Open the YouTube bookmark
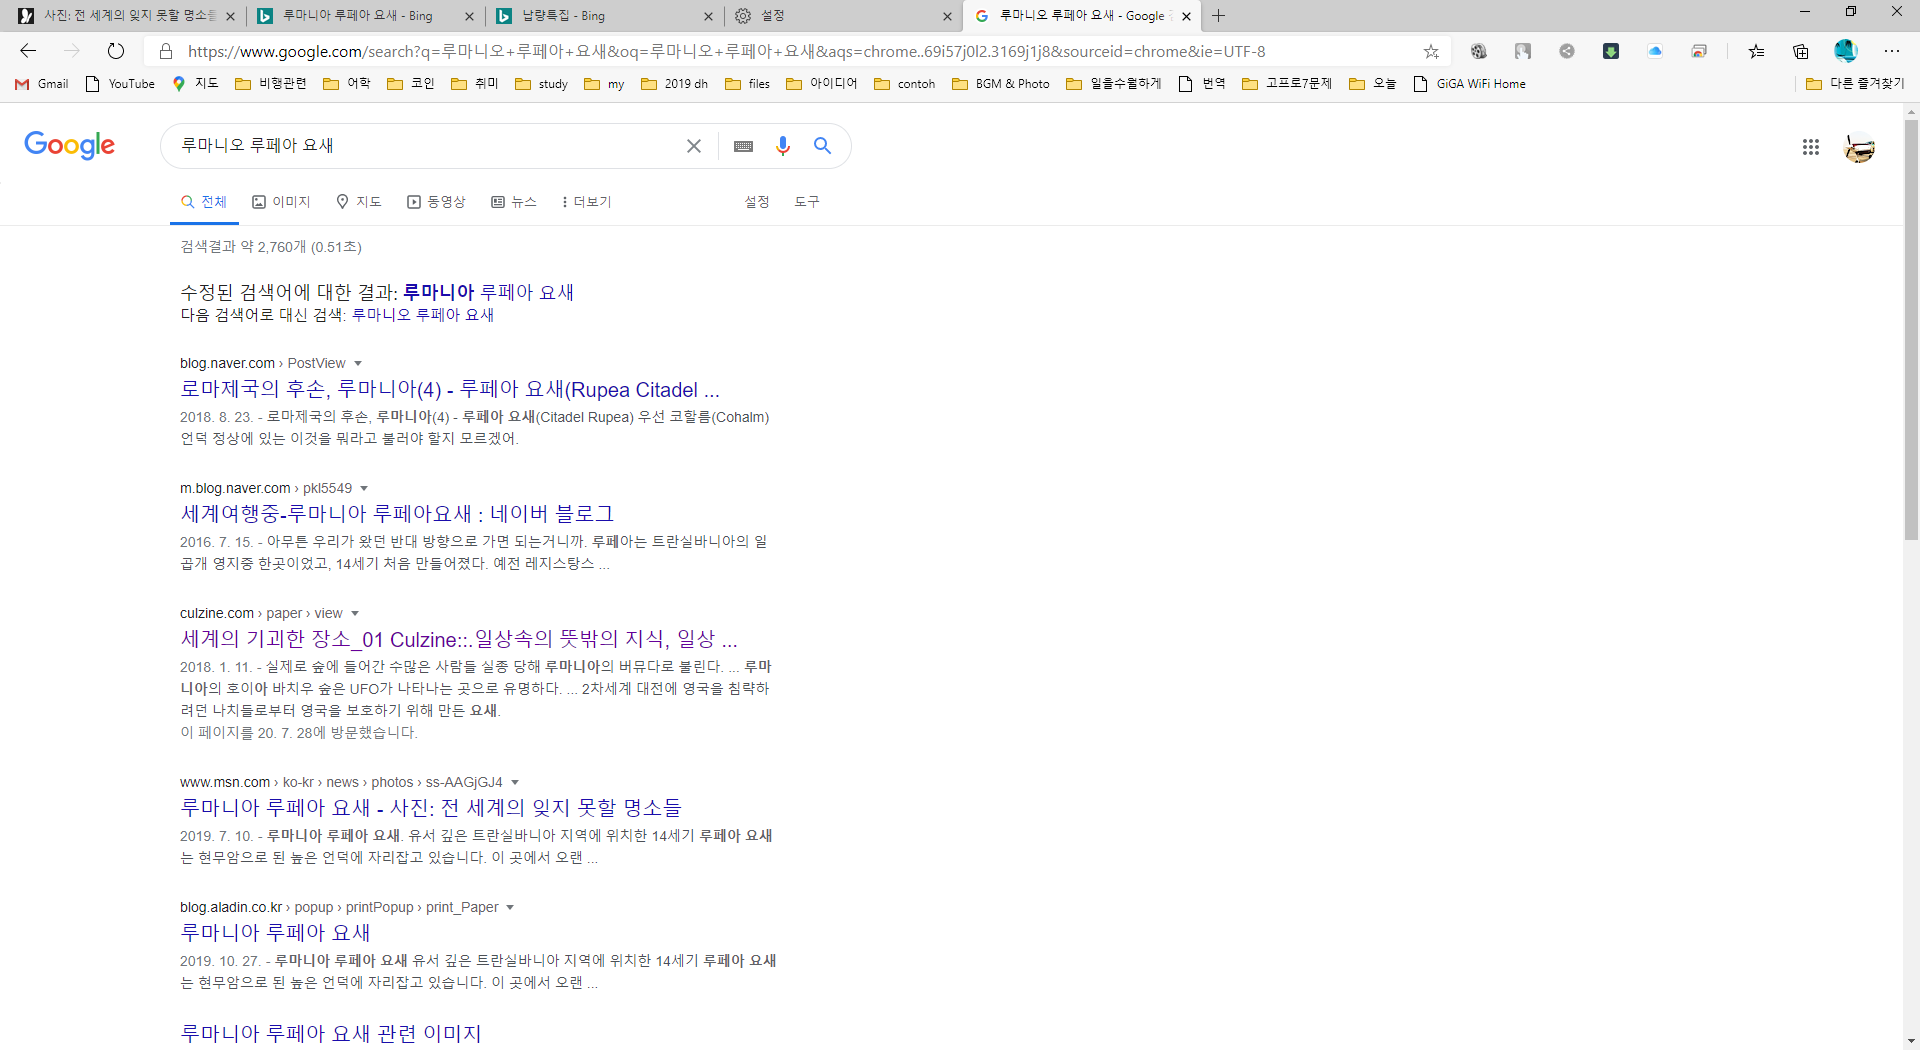The height and width of the screenshot is (1050, 1920). (x=121, y=84)
